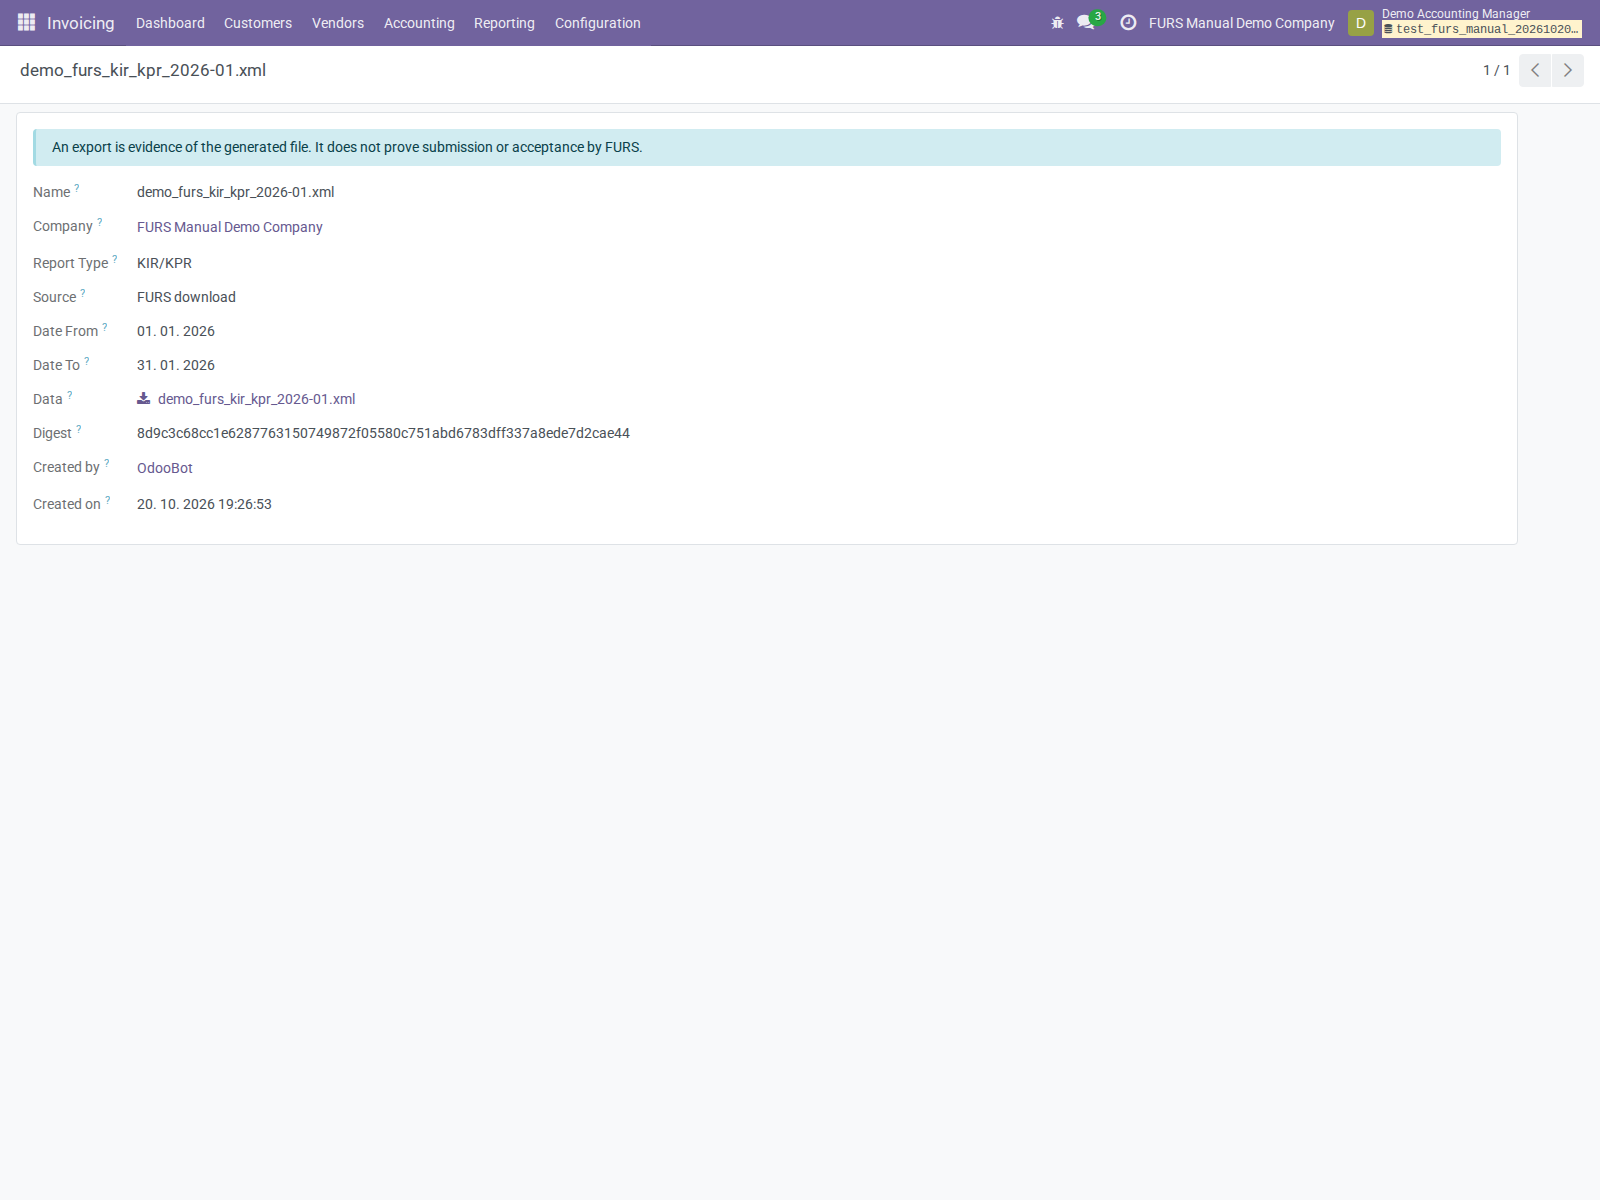Click the Source value FURS download
This screenshot has width=1600, height=1200.
(x=186, y=297)
